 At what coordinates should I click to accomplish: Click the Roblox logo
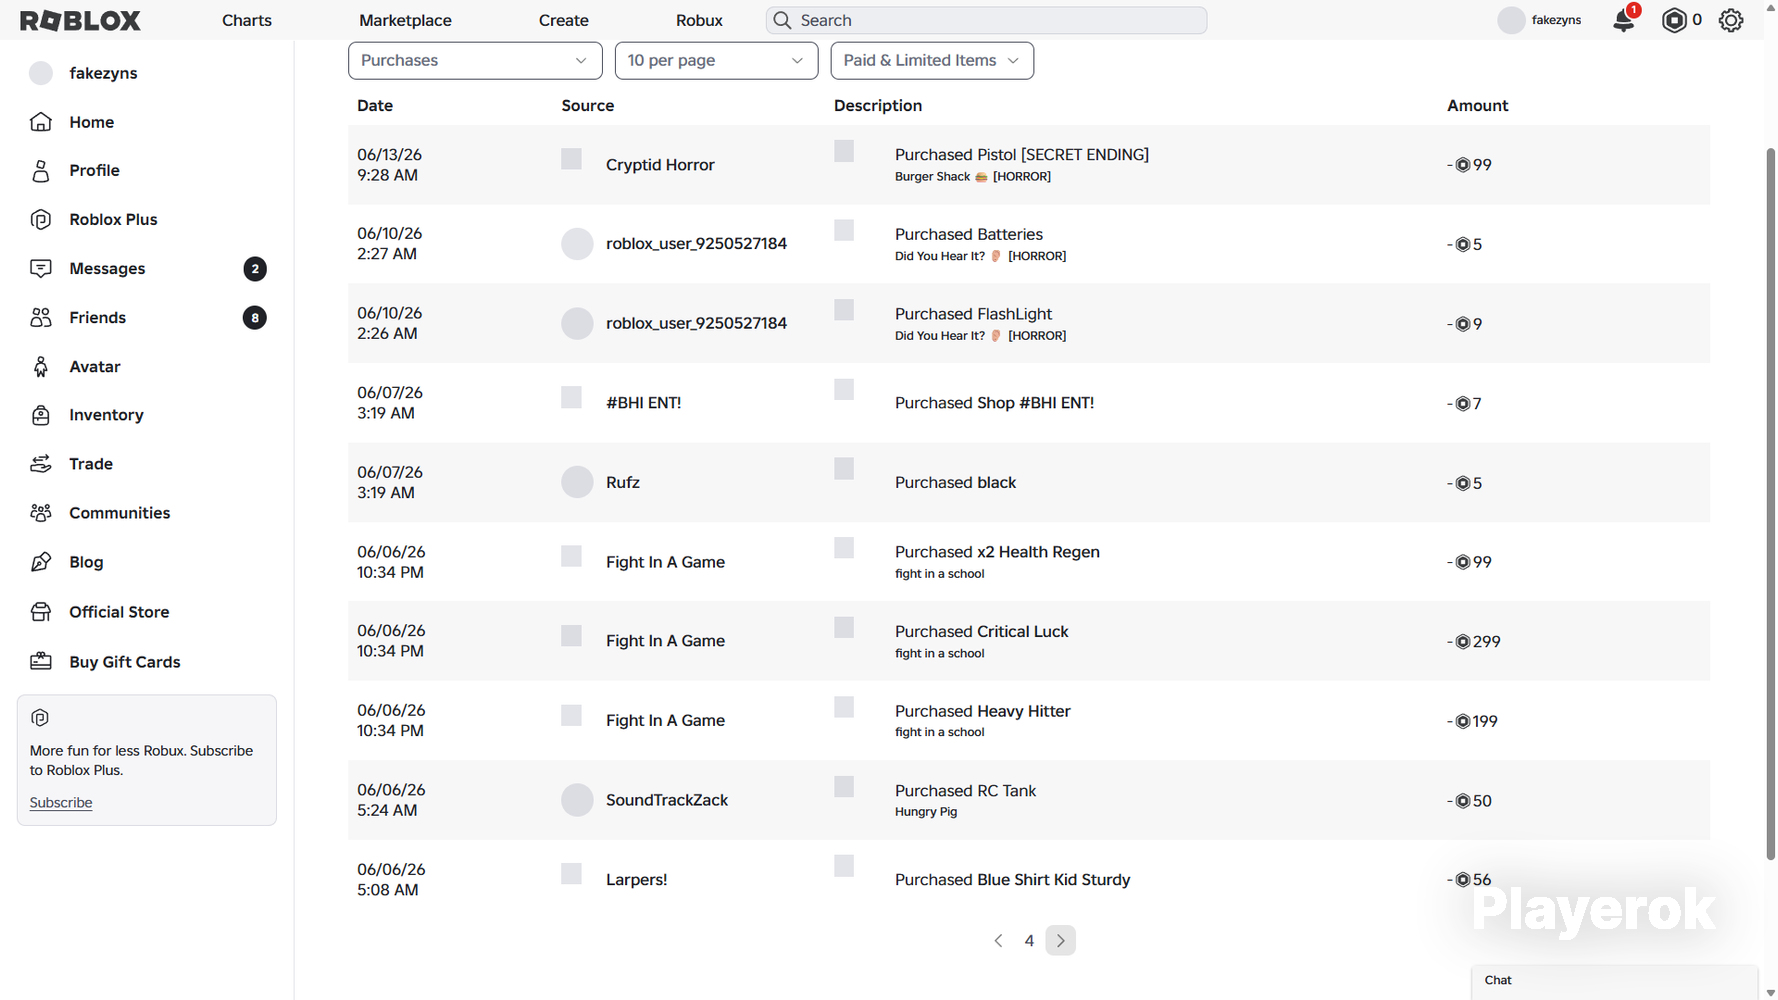80,20
